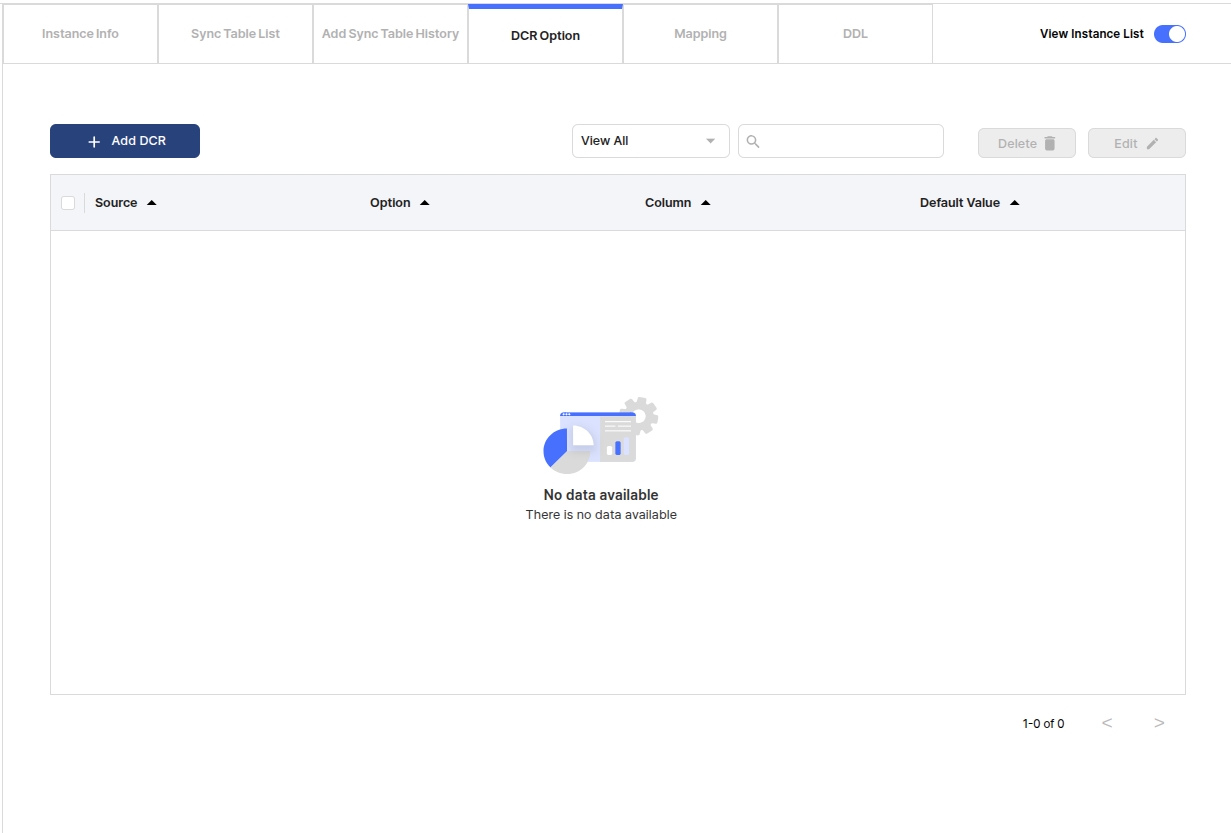Click the Edit button
Image resolution: width=1231 pixels, height=833 pixels.
1136,143
